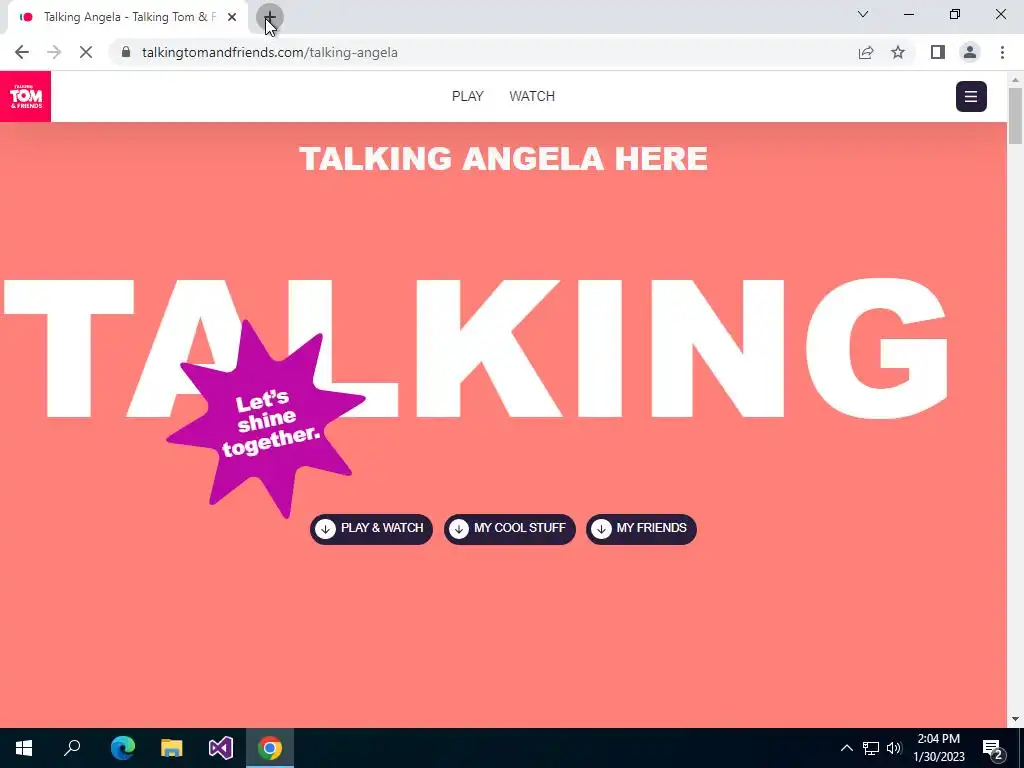1024x768 pixels.
Task: Close the Talking Angela tab
Action: (232, 17)
